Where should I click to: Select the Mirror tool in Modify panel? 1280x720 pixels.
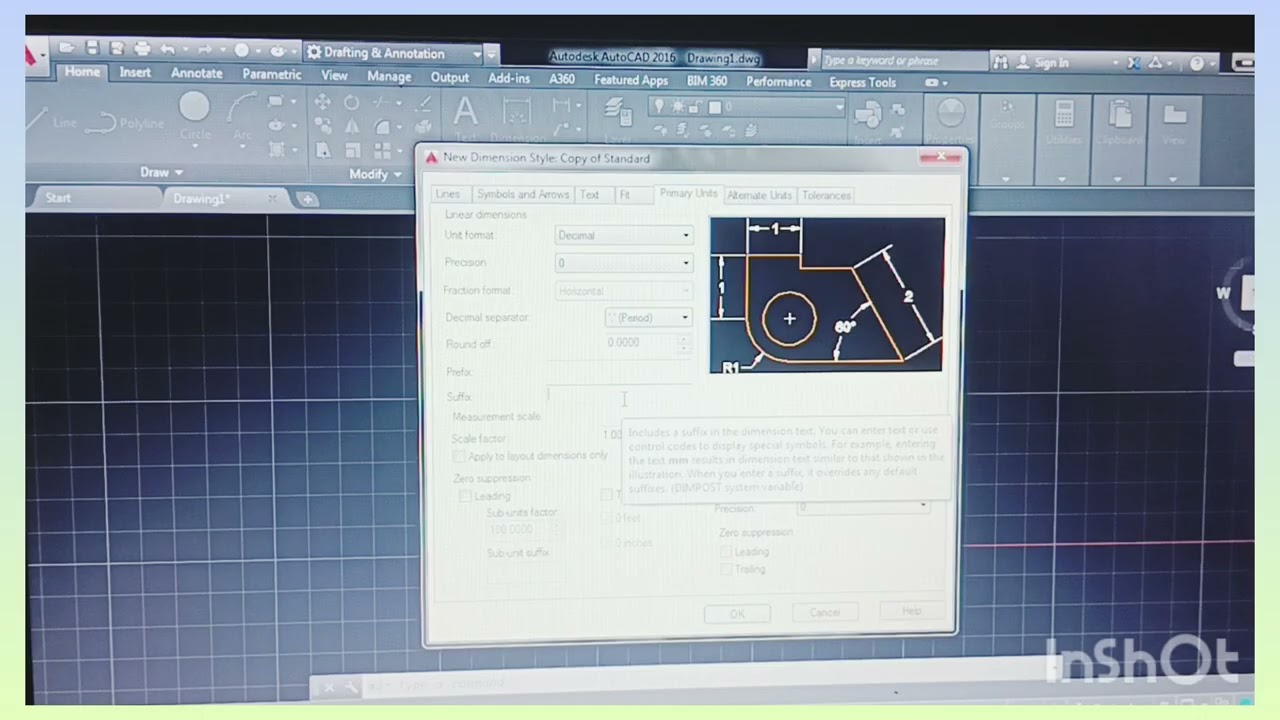coord(352,127)
